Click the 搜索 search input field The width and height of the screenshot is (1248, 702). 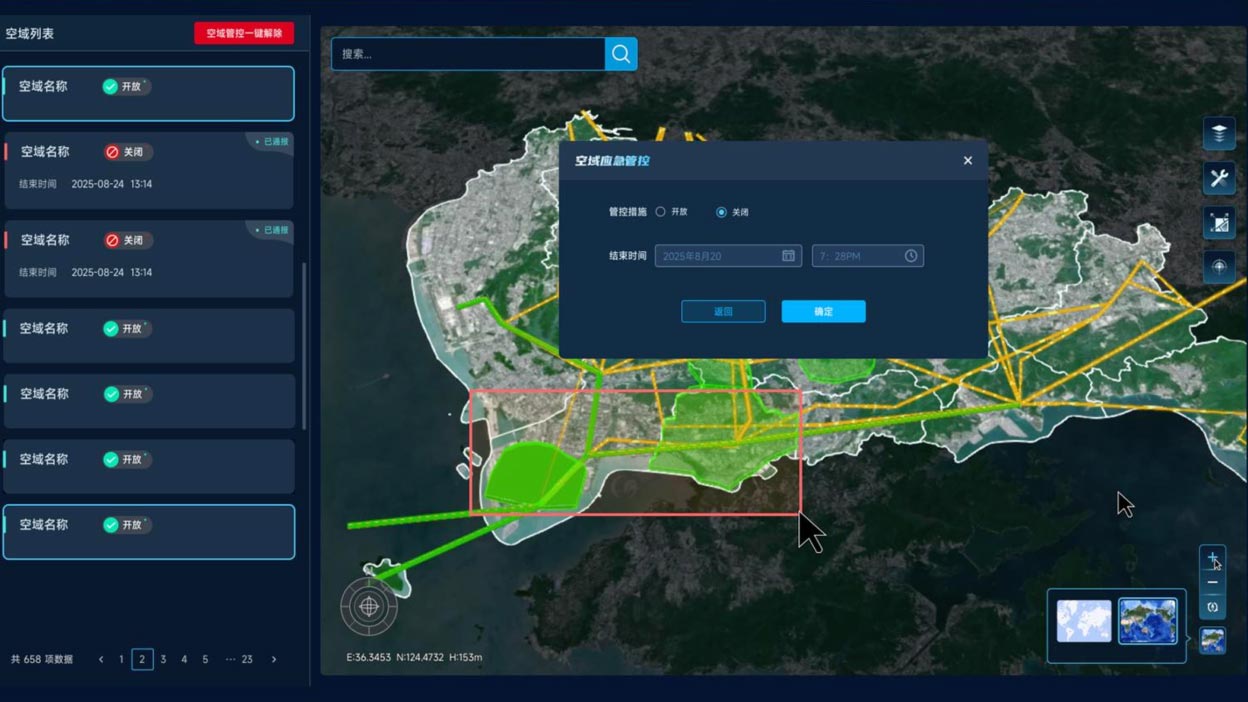(467, 54)
